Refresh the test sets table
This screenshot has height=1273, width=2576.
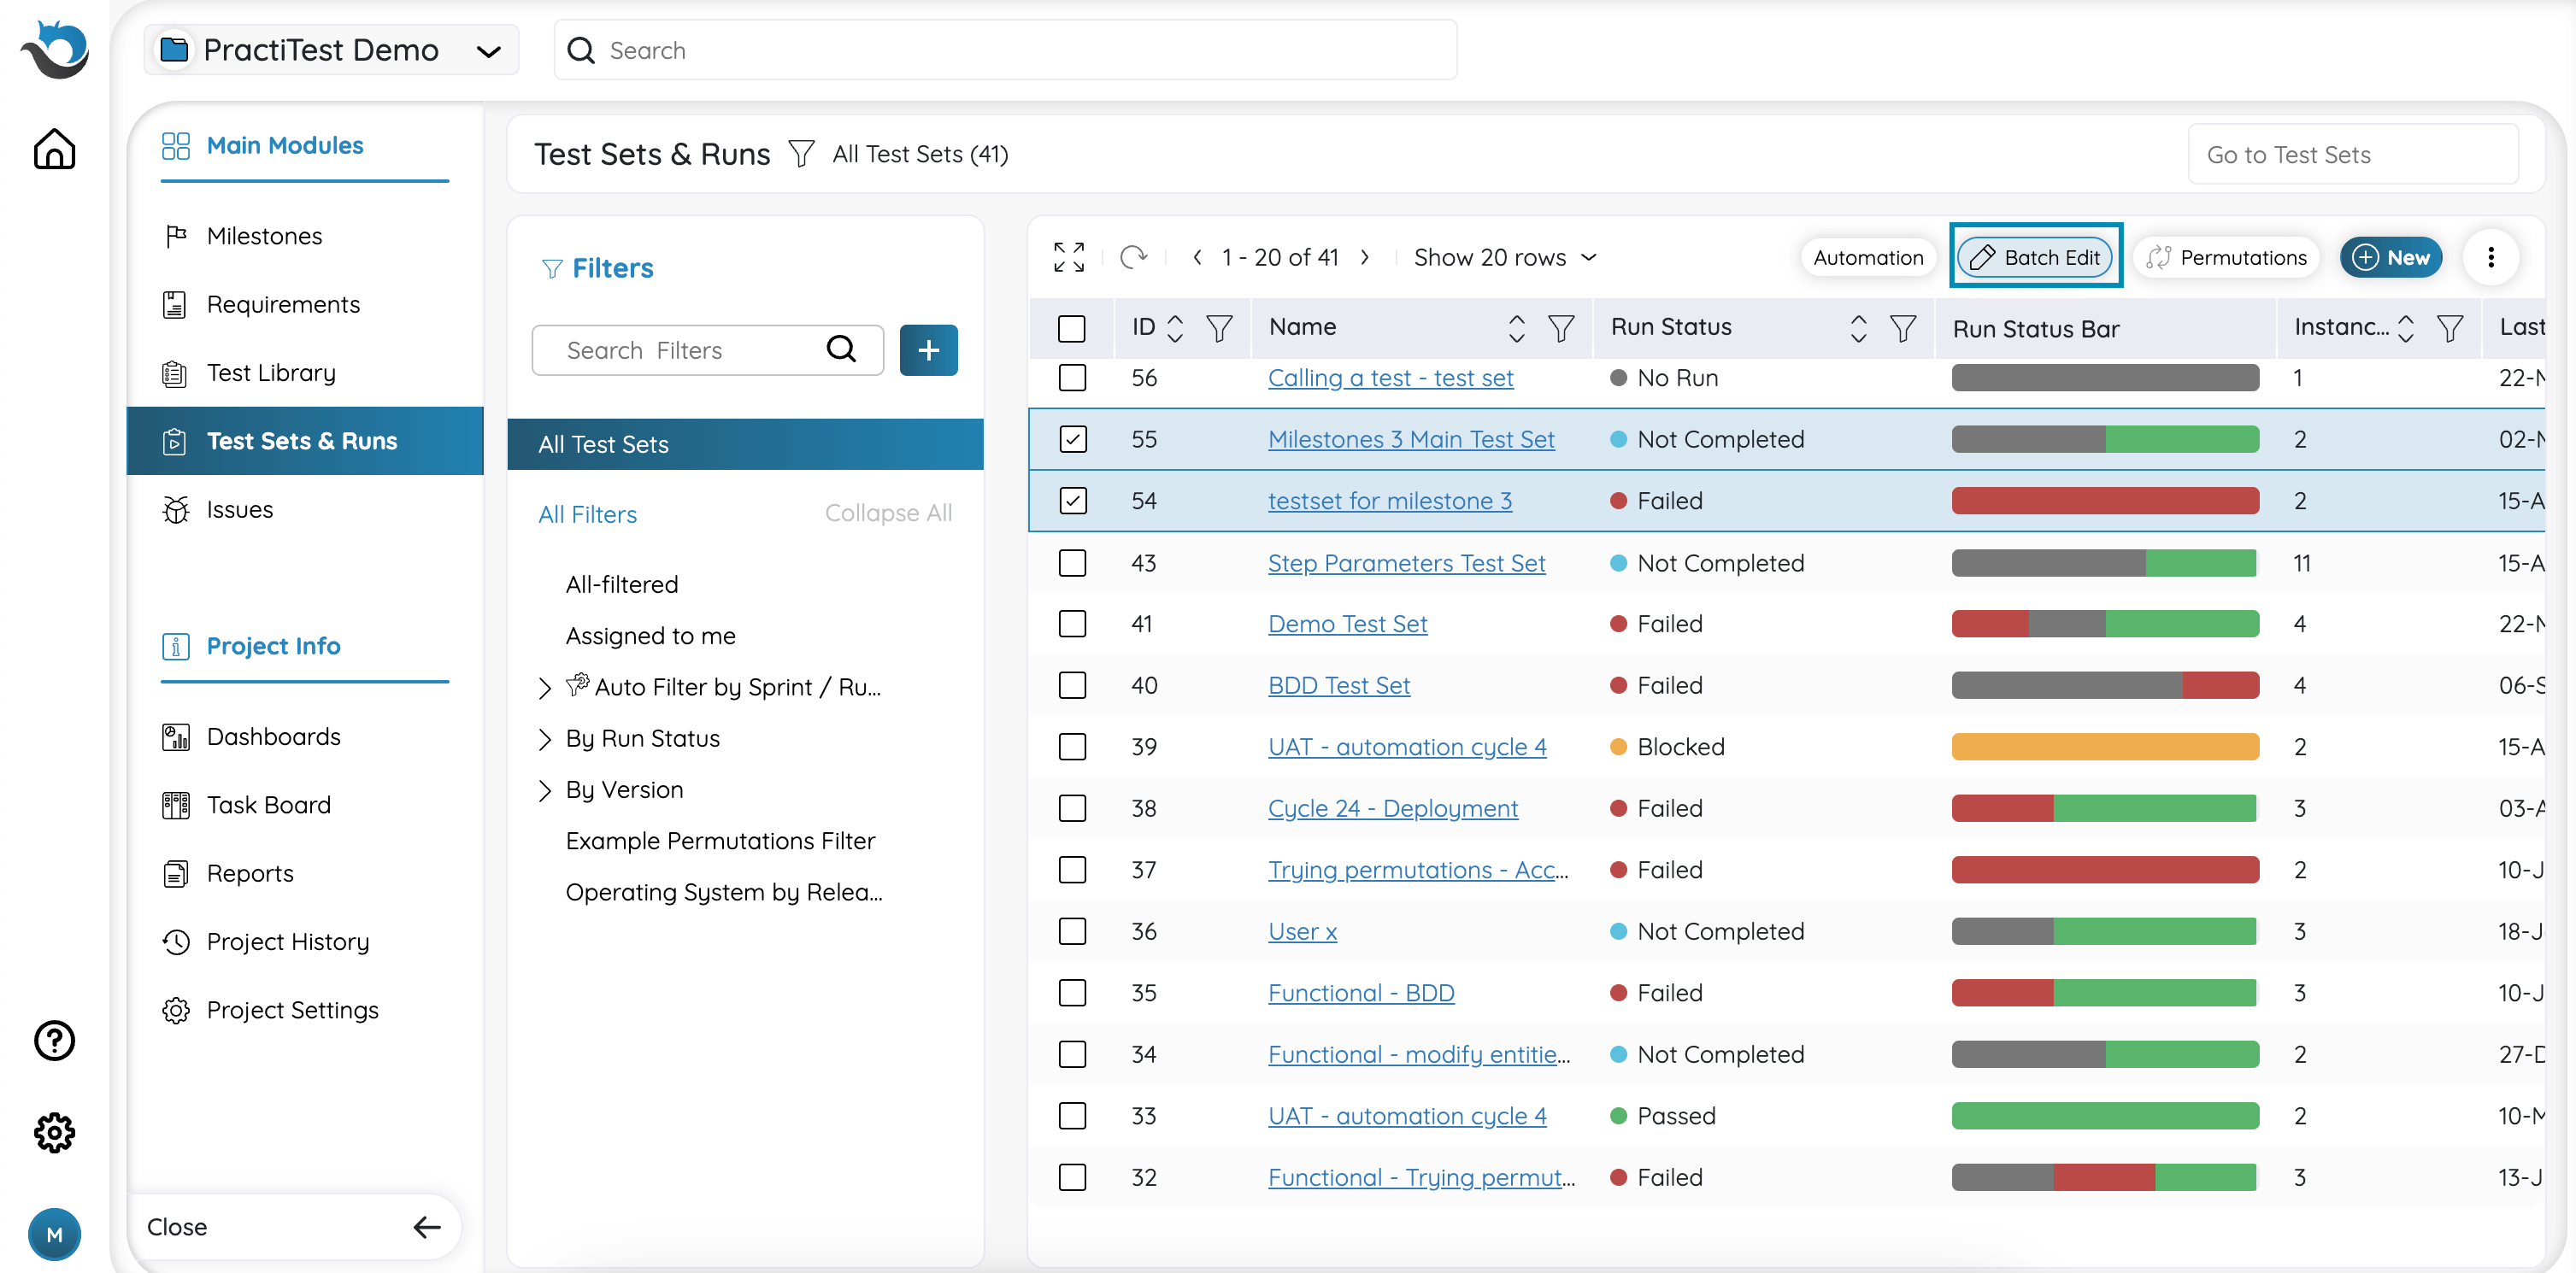click(1133, 257)
